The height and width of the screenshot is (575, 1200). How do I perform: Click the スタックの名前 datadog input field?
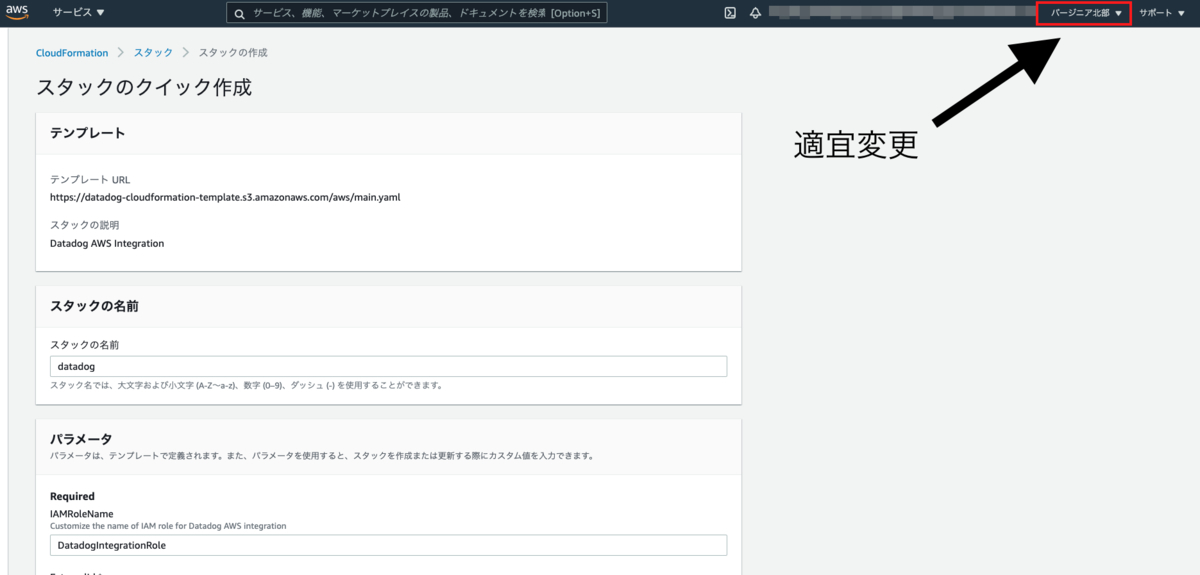(388, 366)
